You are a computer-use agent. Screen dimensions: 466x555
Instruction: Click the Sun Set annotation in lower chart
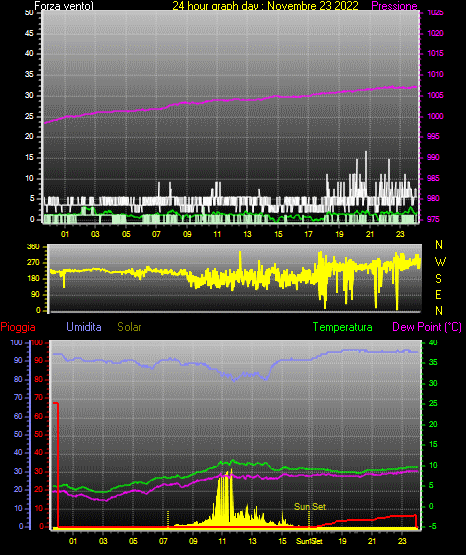point(310,507)
